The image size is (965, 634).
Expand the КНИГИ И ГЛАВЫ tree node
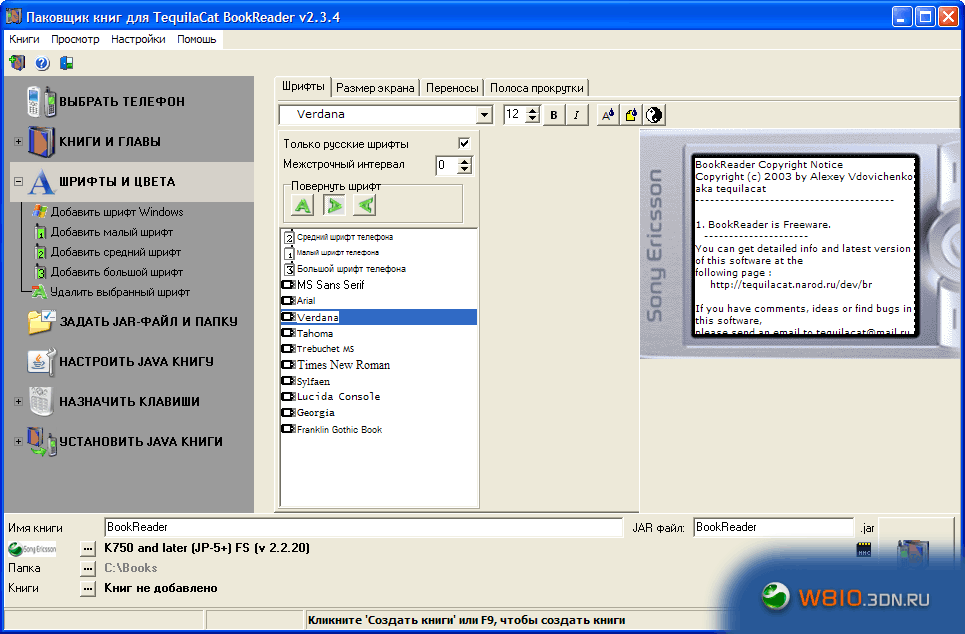18,142
